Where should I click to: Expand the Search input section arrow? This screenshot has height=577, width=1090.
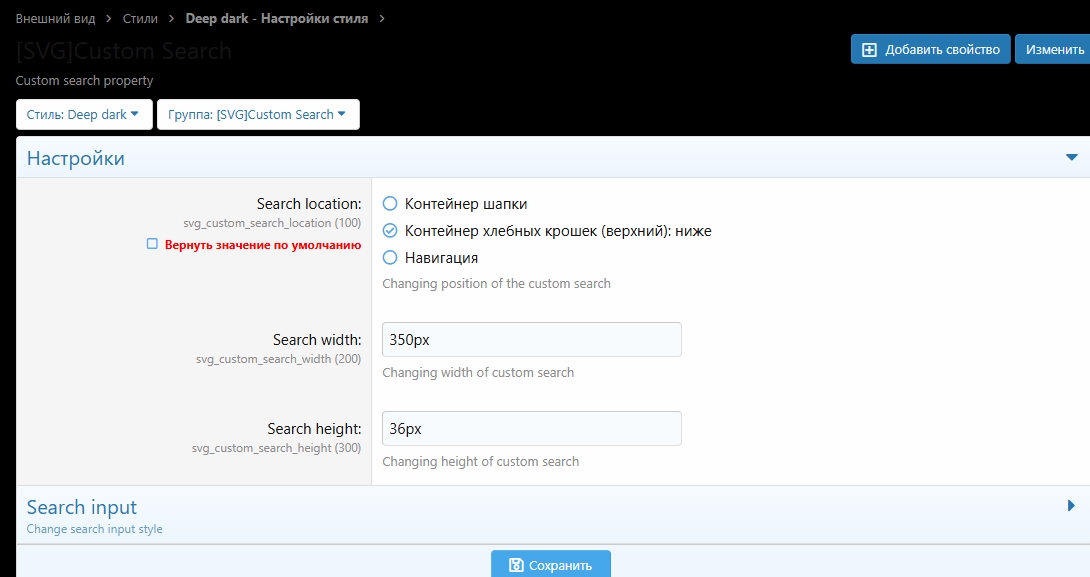click(1071, 505)
